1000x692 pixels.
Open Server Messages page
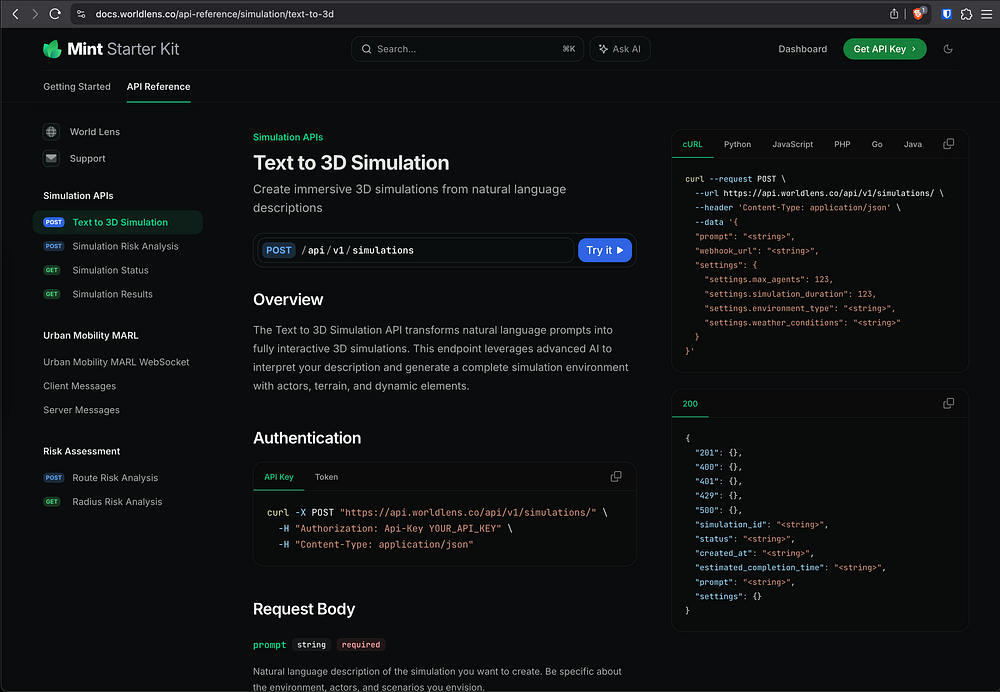(x=81, y=410)
